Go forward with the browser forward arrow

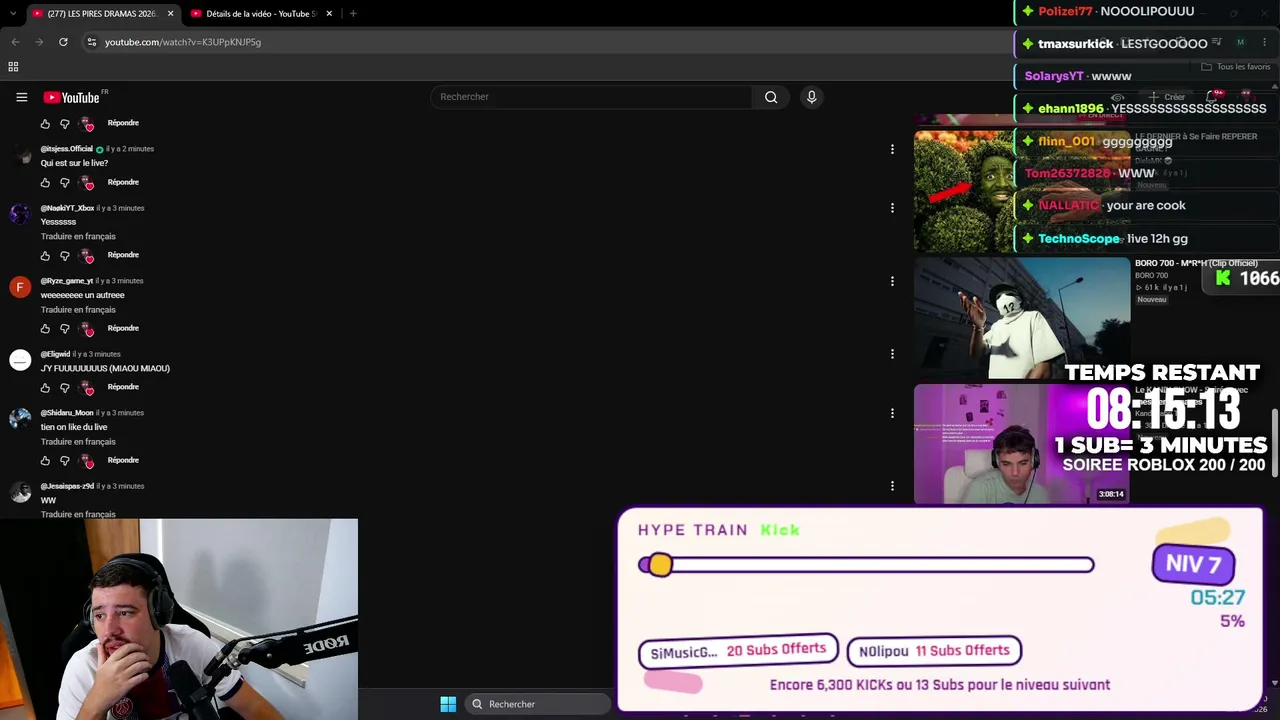click(x=39, y=42)
